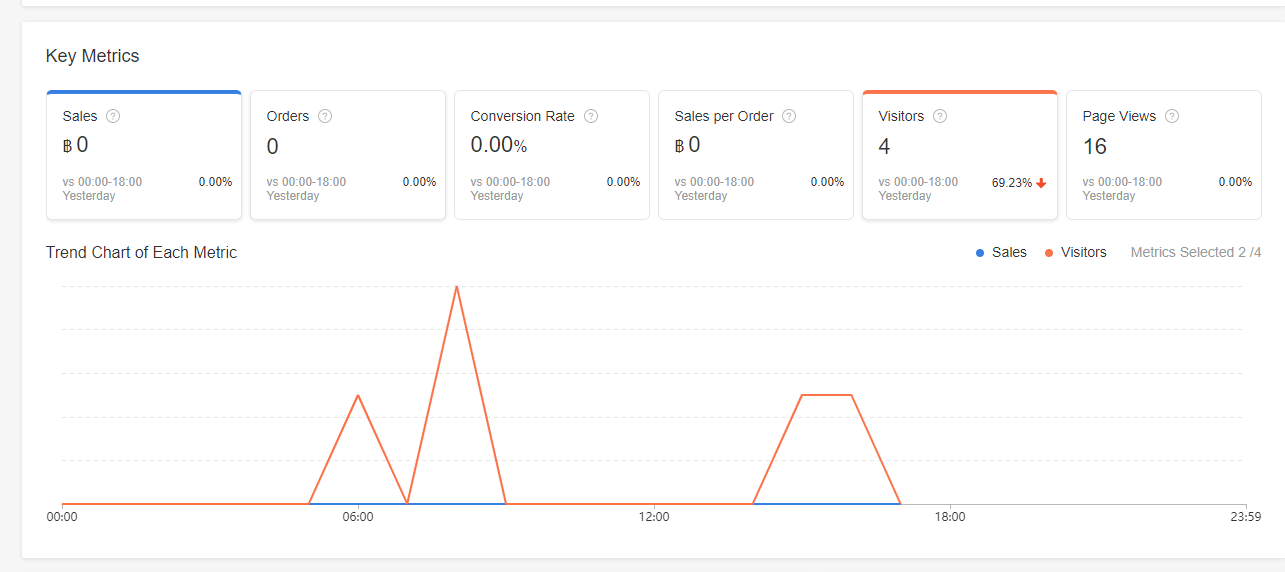1285x572 pixels.
Task: Click the Visitors help question icon
Action: click(x=940, y=116)
